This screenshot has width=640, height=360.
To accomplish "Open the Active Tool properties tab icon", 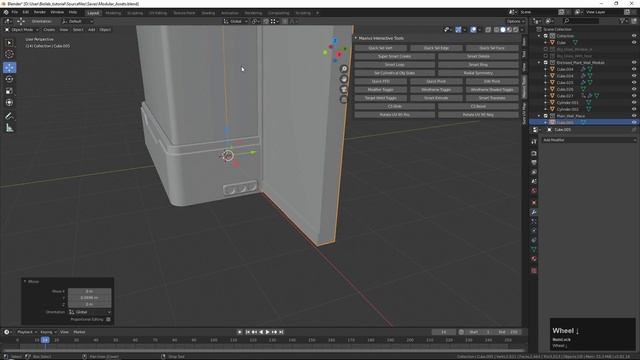I will [x=534, y=142].
